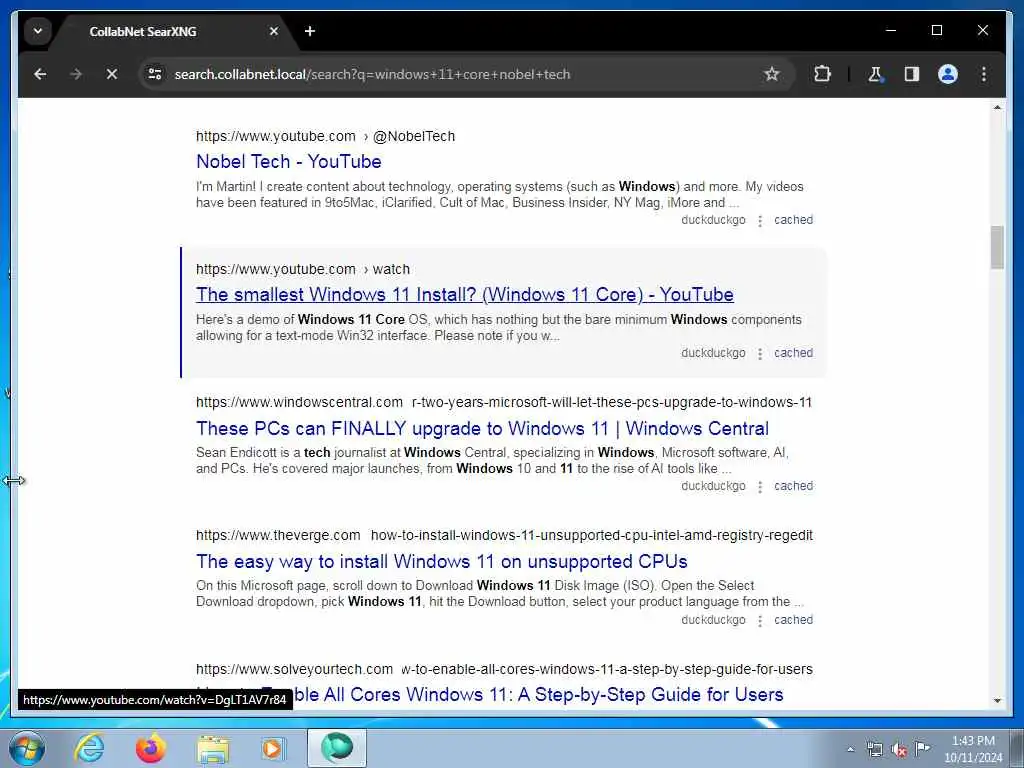Bookmark this page with the star

pos(771,74)
